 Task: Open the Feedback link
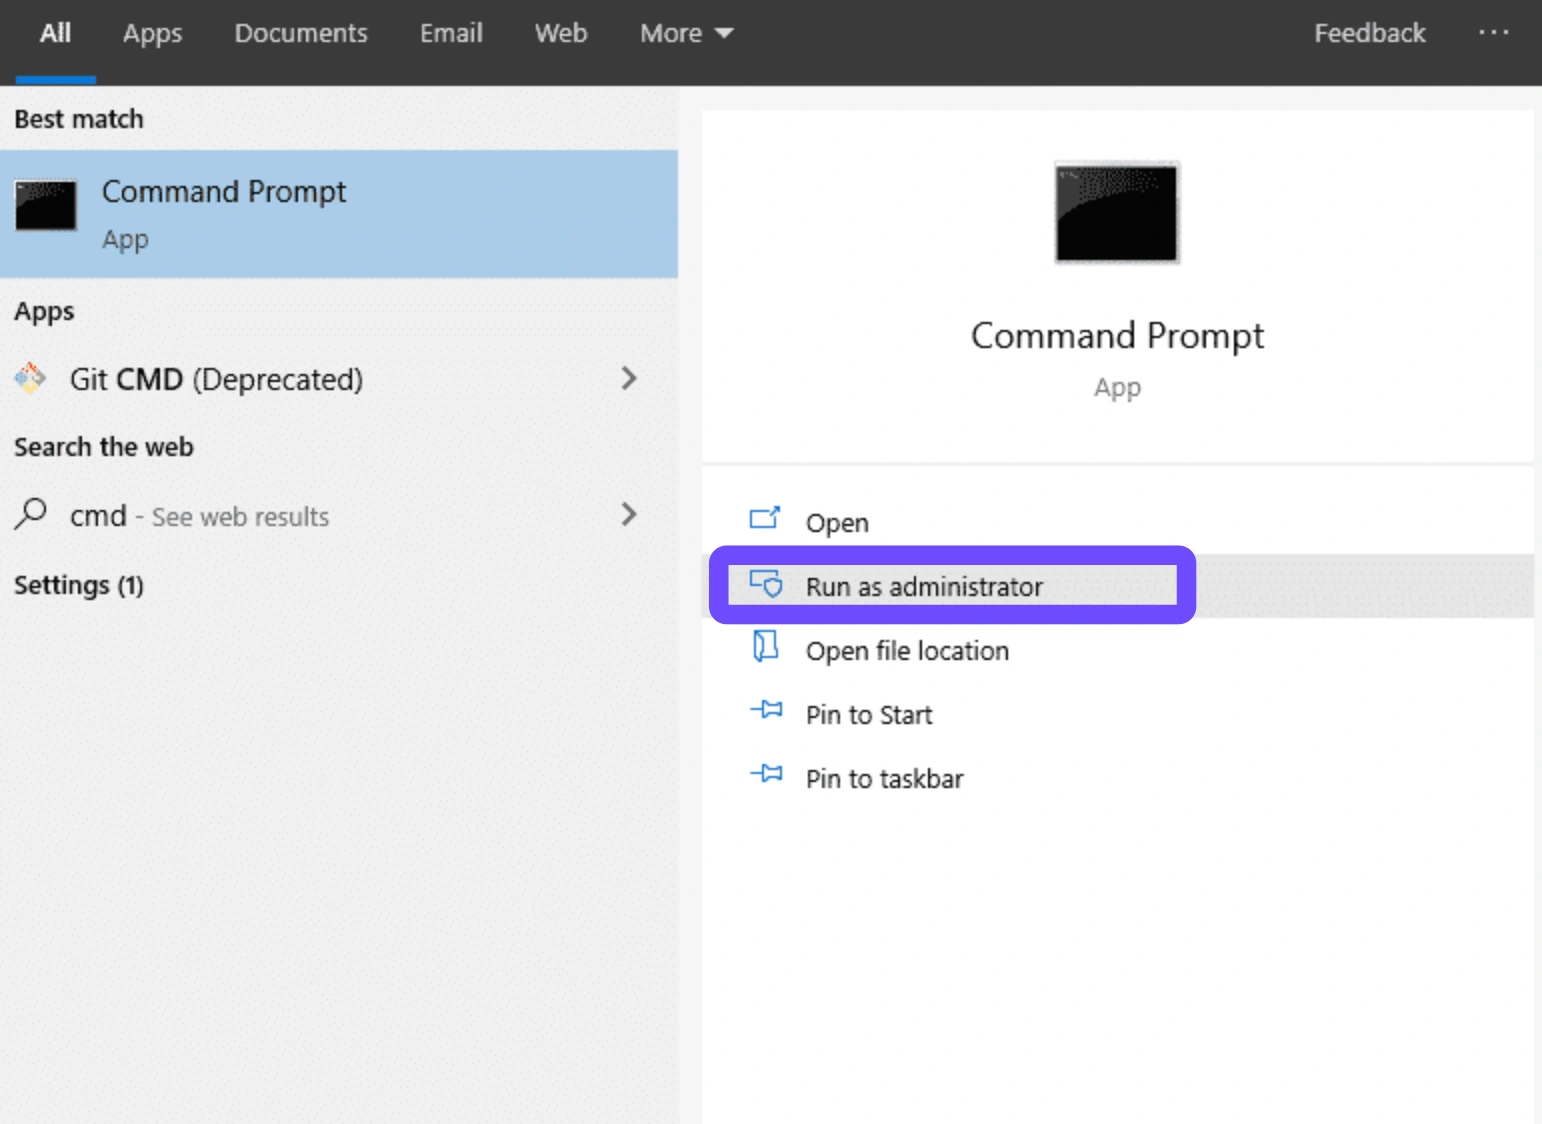[1369, 34]
